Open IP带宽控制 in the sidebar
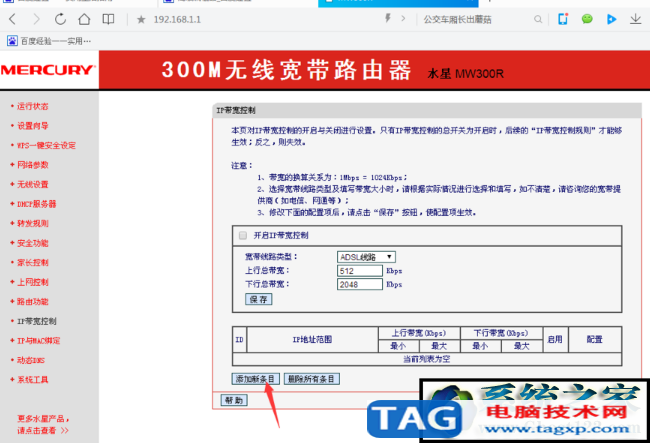The image size is (650, 443). [36, 321]
